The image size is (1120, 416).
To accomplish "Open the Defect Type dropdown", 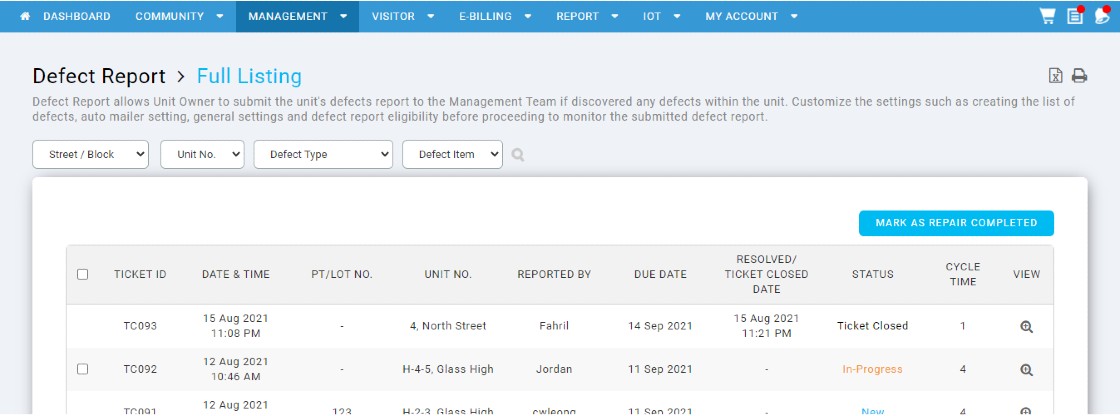I will (323, 154).
